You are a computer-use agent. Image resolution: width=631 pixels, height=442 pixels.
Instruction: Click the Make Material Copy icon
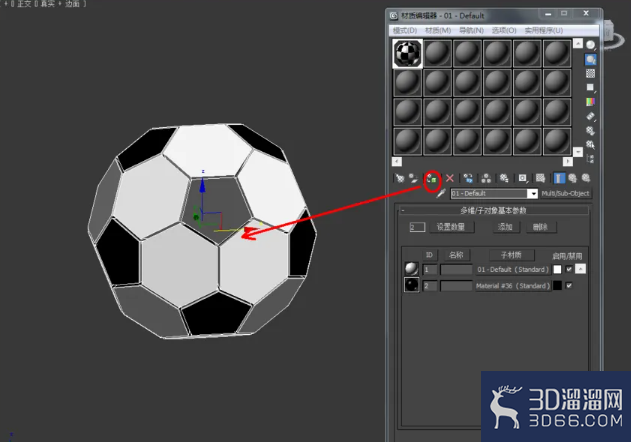468,178
